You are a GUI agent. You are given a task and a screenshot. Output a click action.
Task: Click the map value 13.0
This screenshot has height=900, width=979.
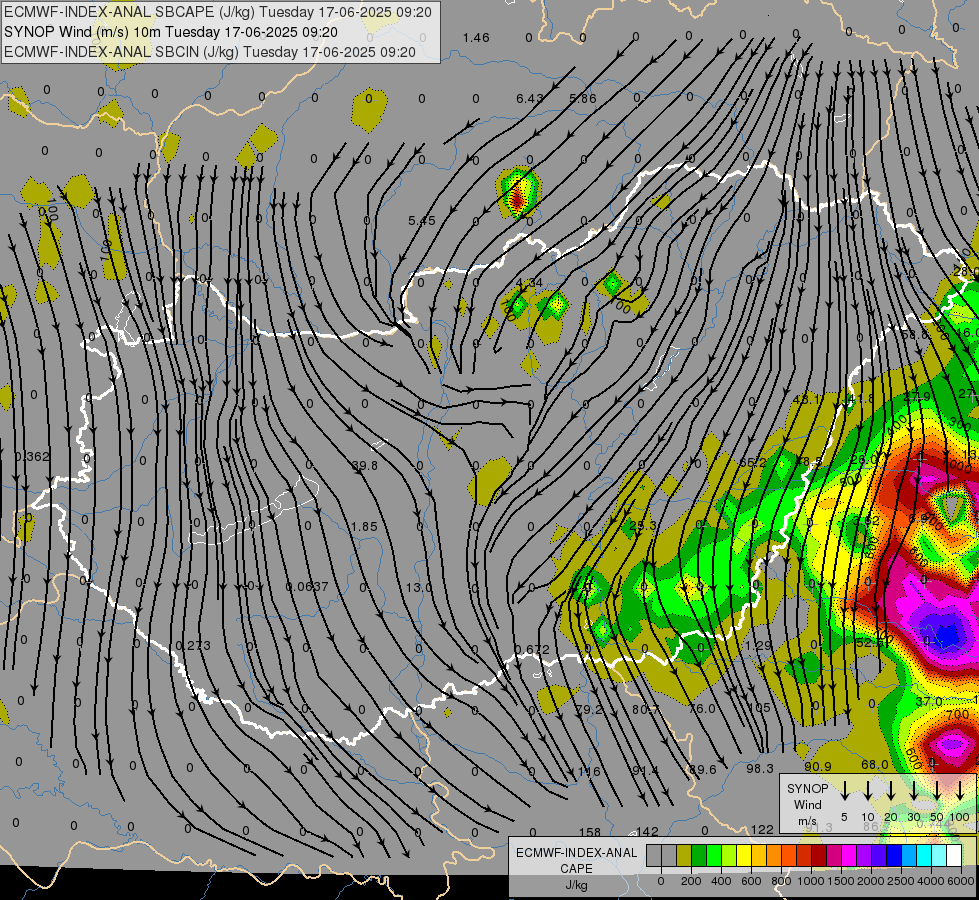pos(418,587)
